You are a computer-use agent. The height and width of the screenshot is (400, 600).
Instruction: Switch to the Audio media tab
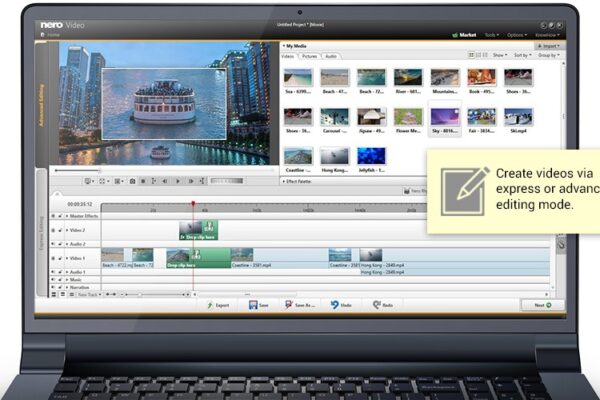coord(331,56)
